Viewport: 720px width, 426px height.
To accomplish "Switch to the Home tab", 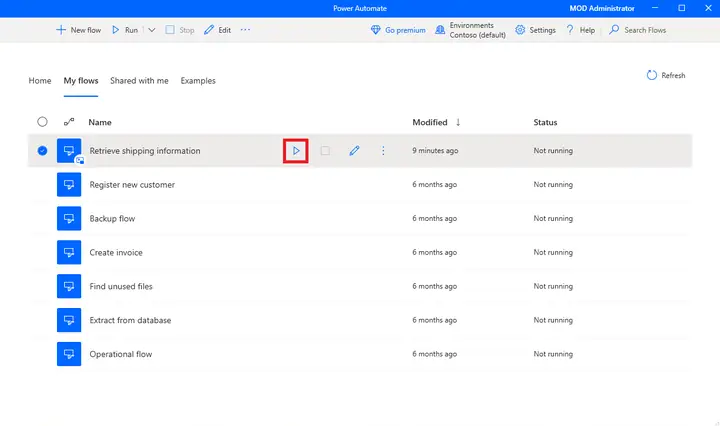I will pos(40,81).
